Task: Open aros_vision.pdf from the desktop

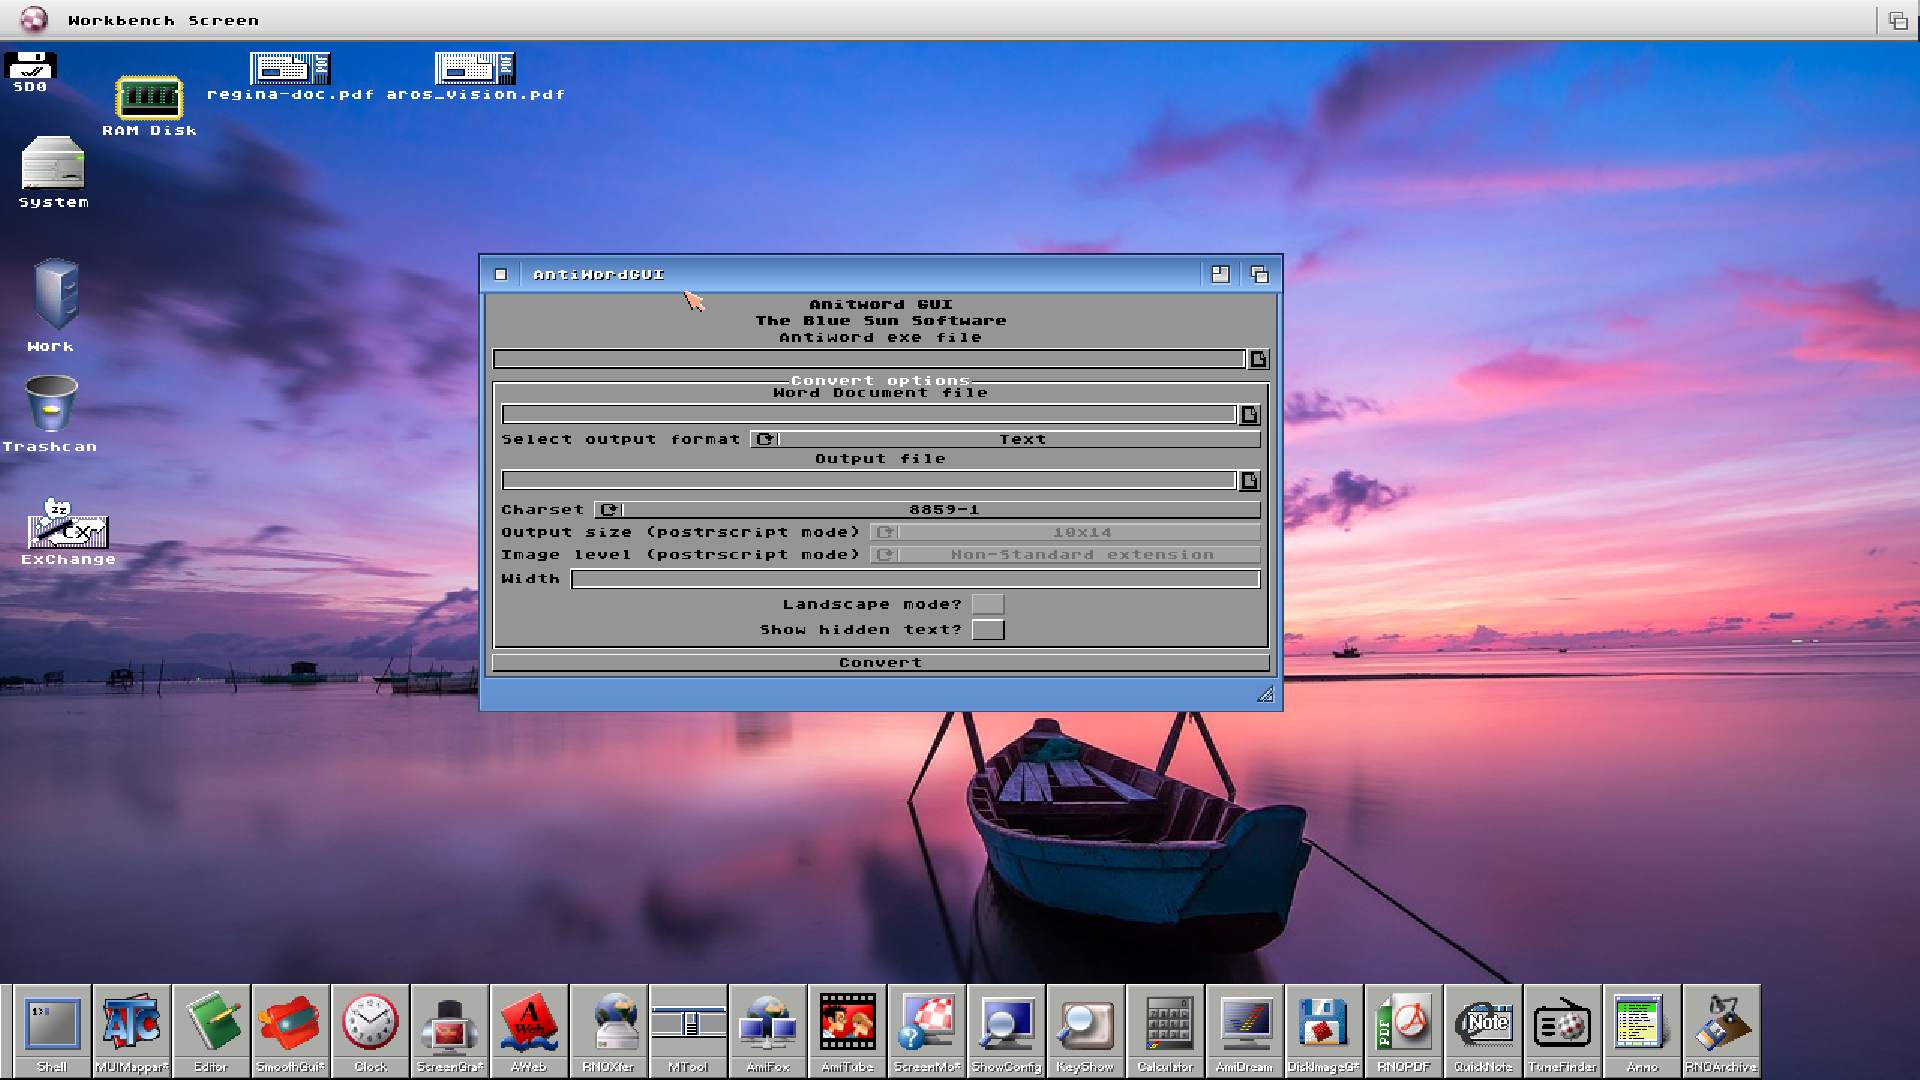Action: pos(474,70)
